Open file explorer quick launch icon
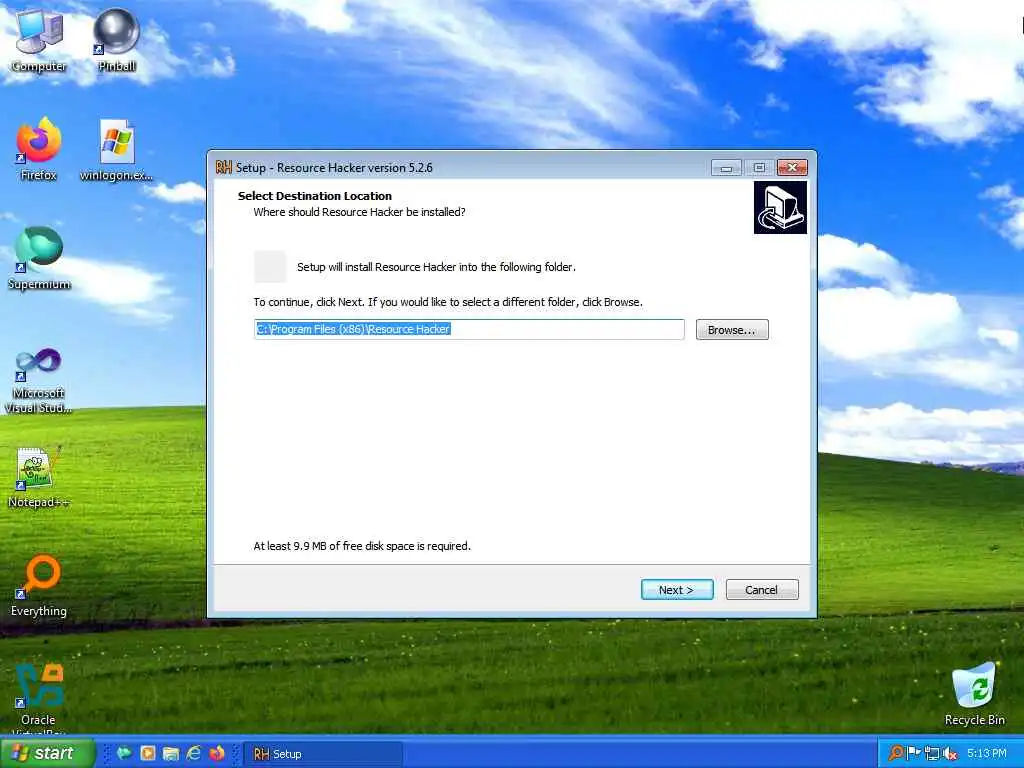This screenshot has height=768, width=1024. click(x=170, y=753)
